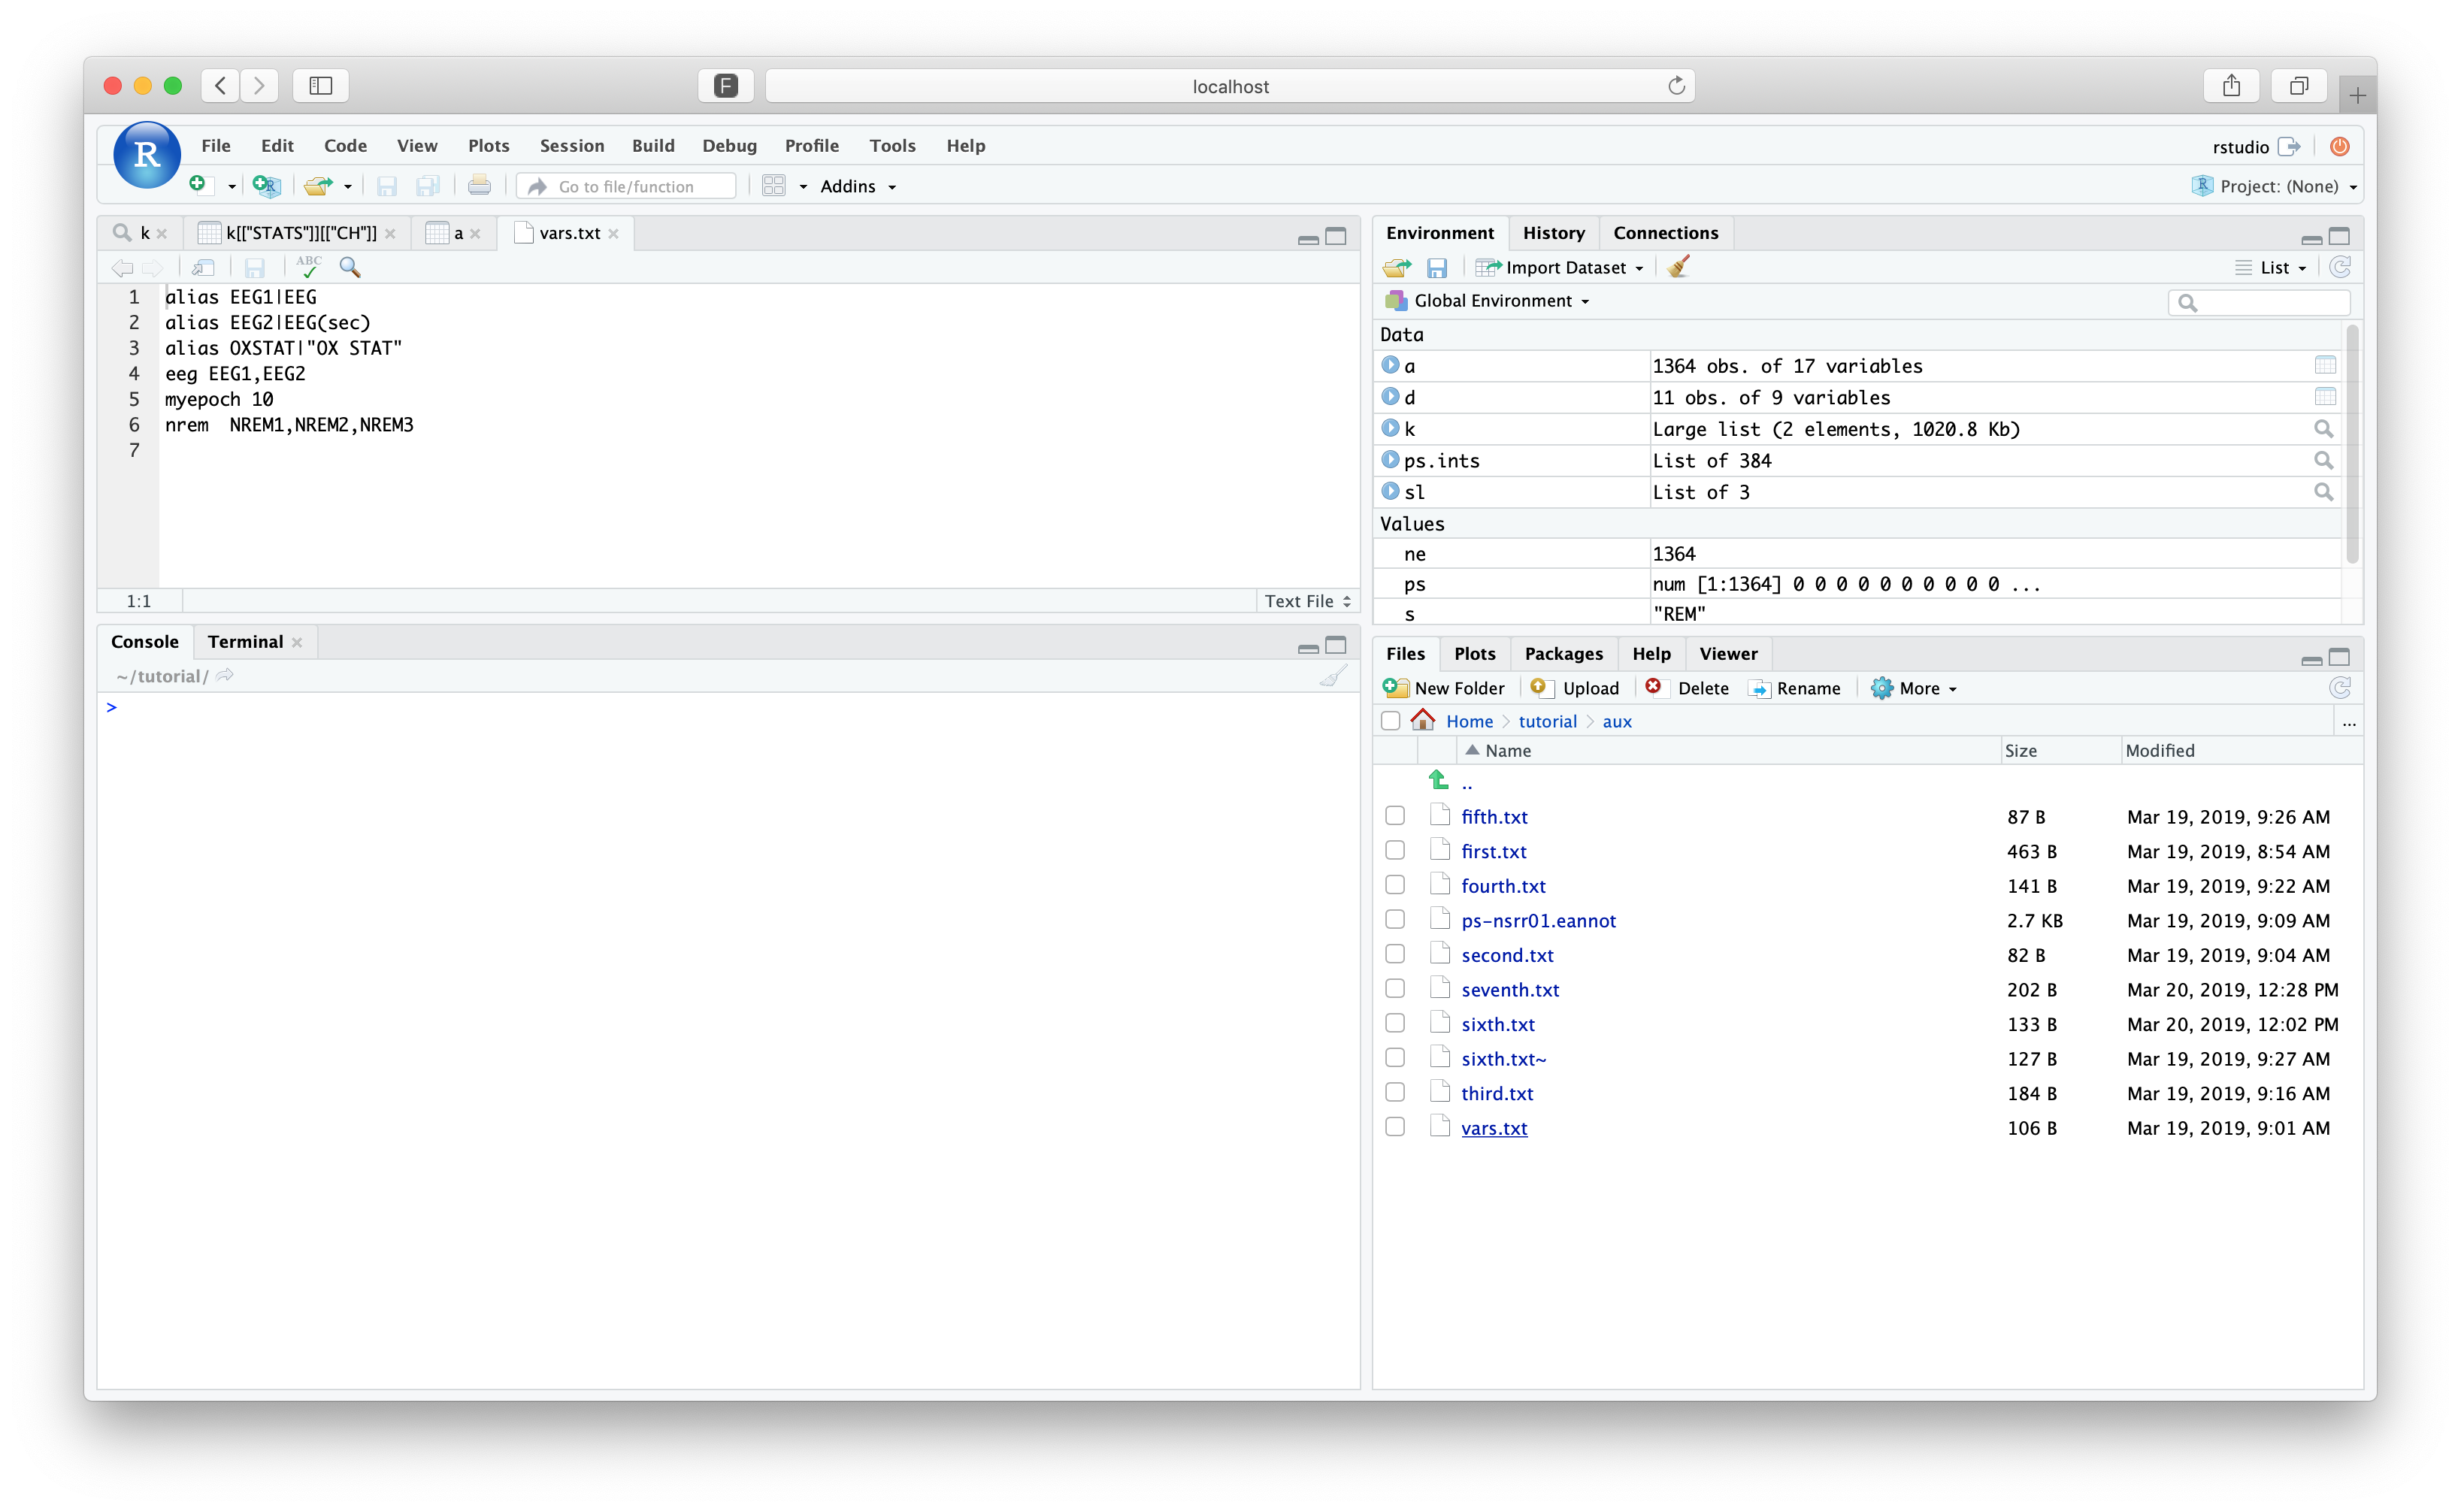Click the workspace panes layout icon
Screen dimensions: 2461x1512
pyautogui.click(x=774, y=186)
